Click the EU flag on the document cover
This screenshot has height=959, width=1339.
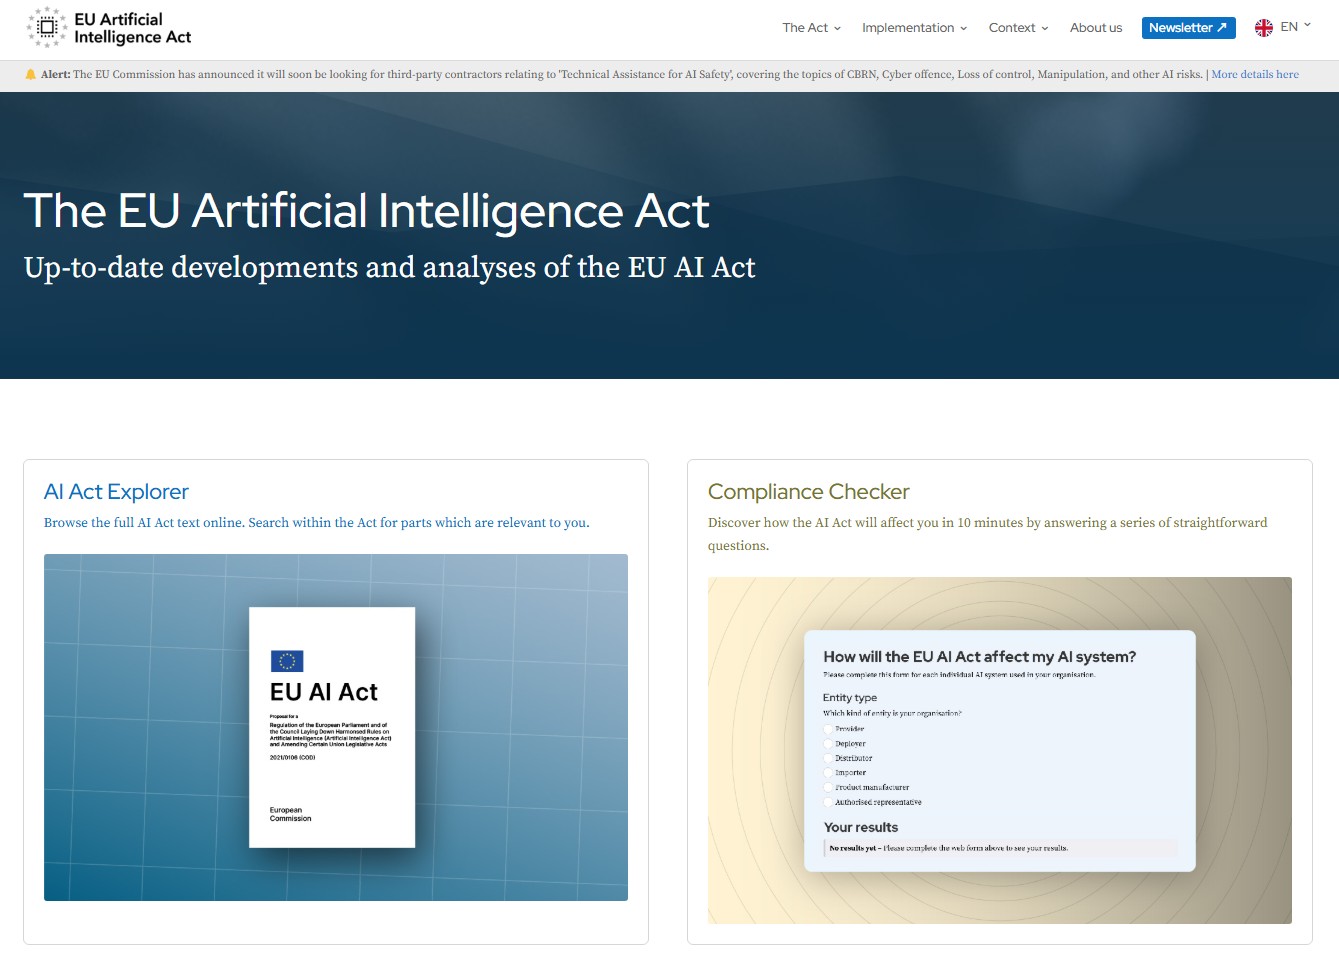click(287, 661)
